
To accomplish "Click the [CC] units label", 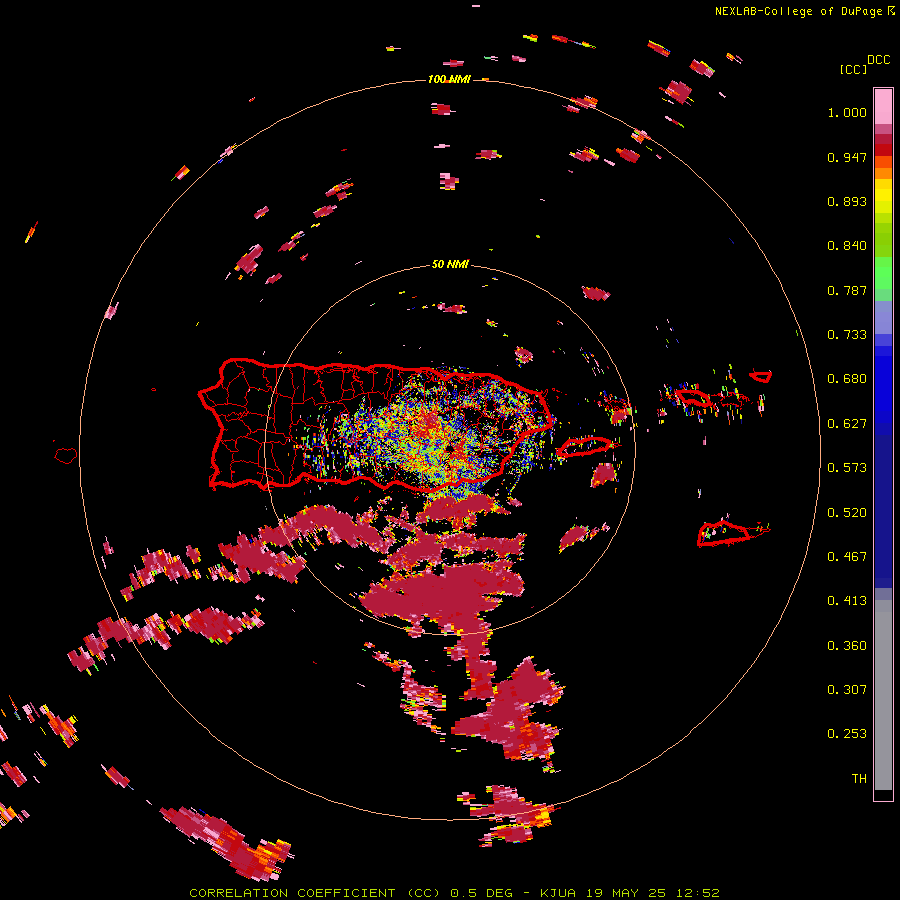I will coord(853,69).
